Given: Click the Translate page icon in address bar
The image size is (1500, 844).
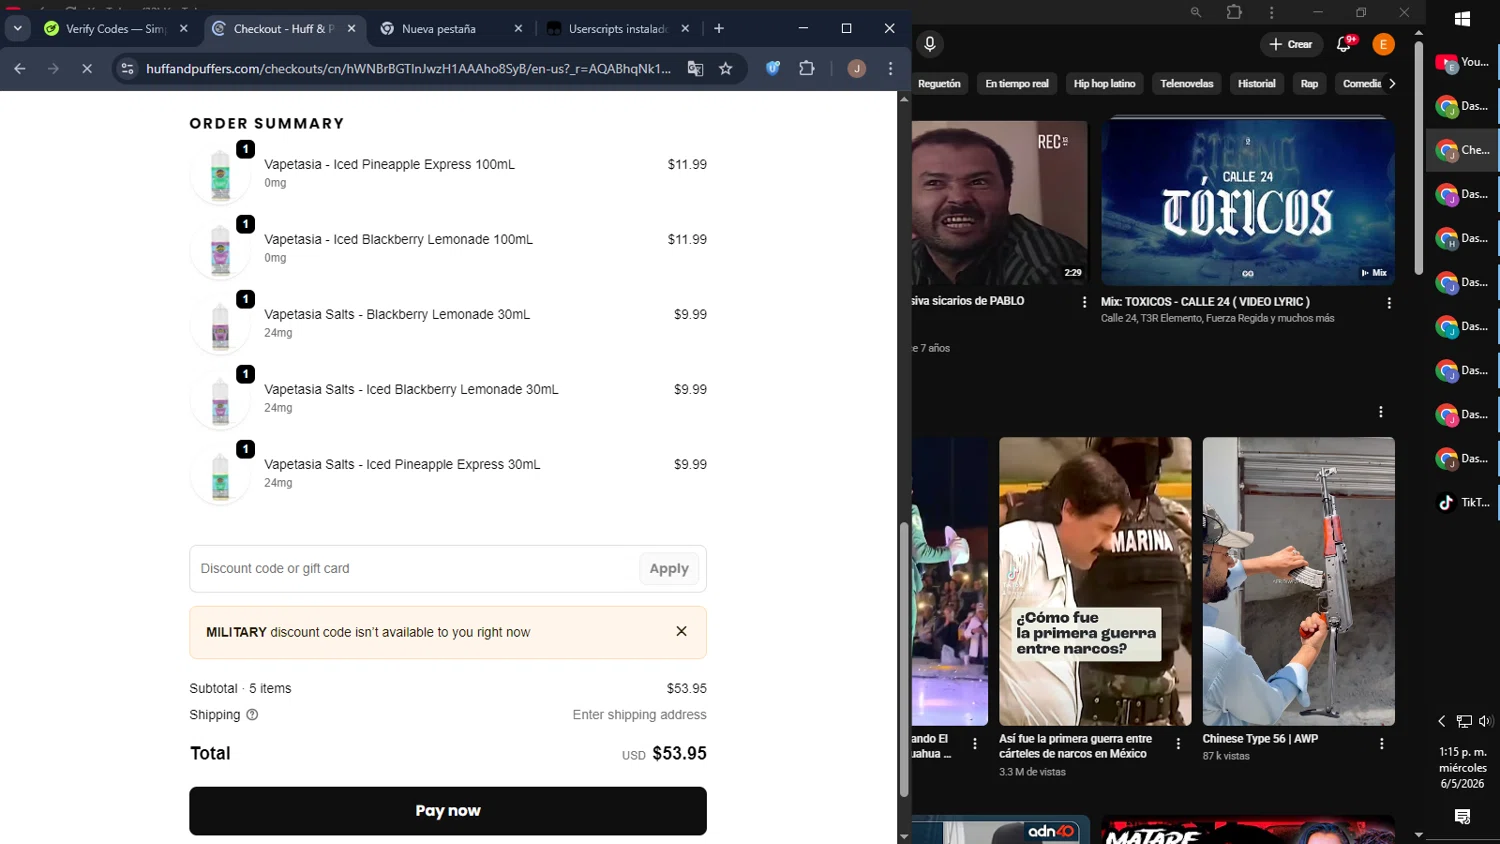Looking at the screenshot, I should tap(695, 69).
